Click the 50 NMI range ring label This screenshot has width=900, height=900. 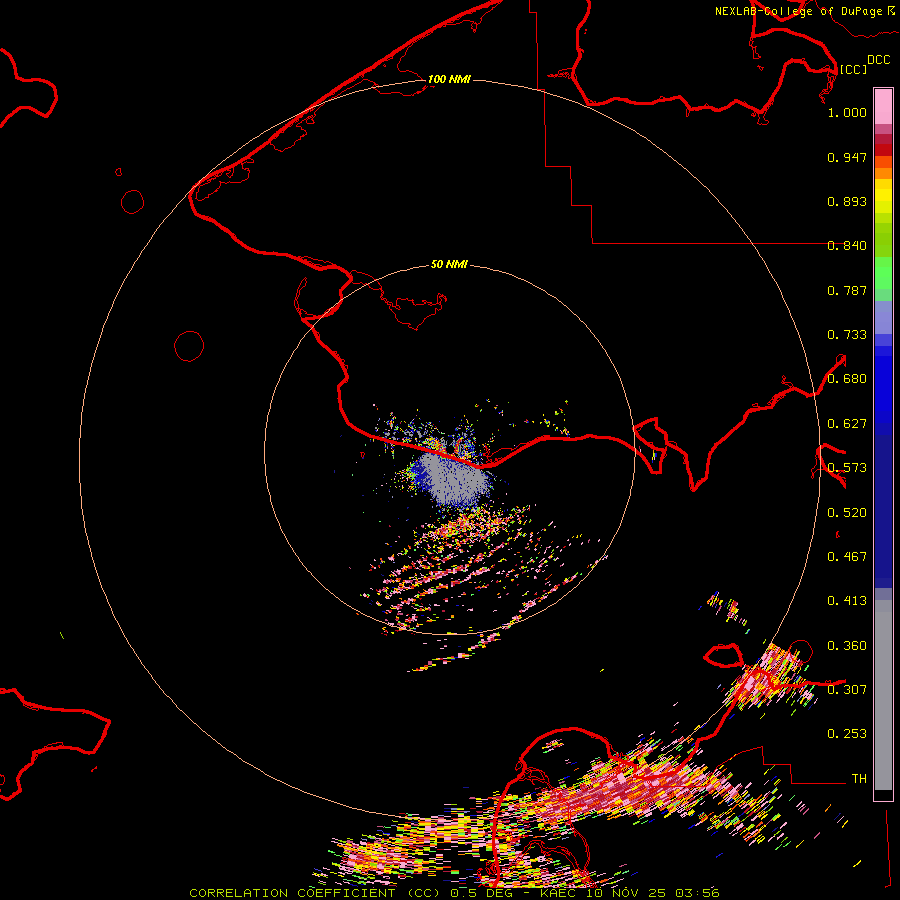pyautogui.click(x=449, y=264)
